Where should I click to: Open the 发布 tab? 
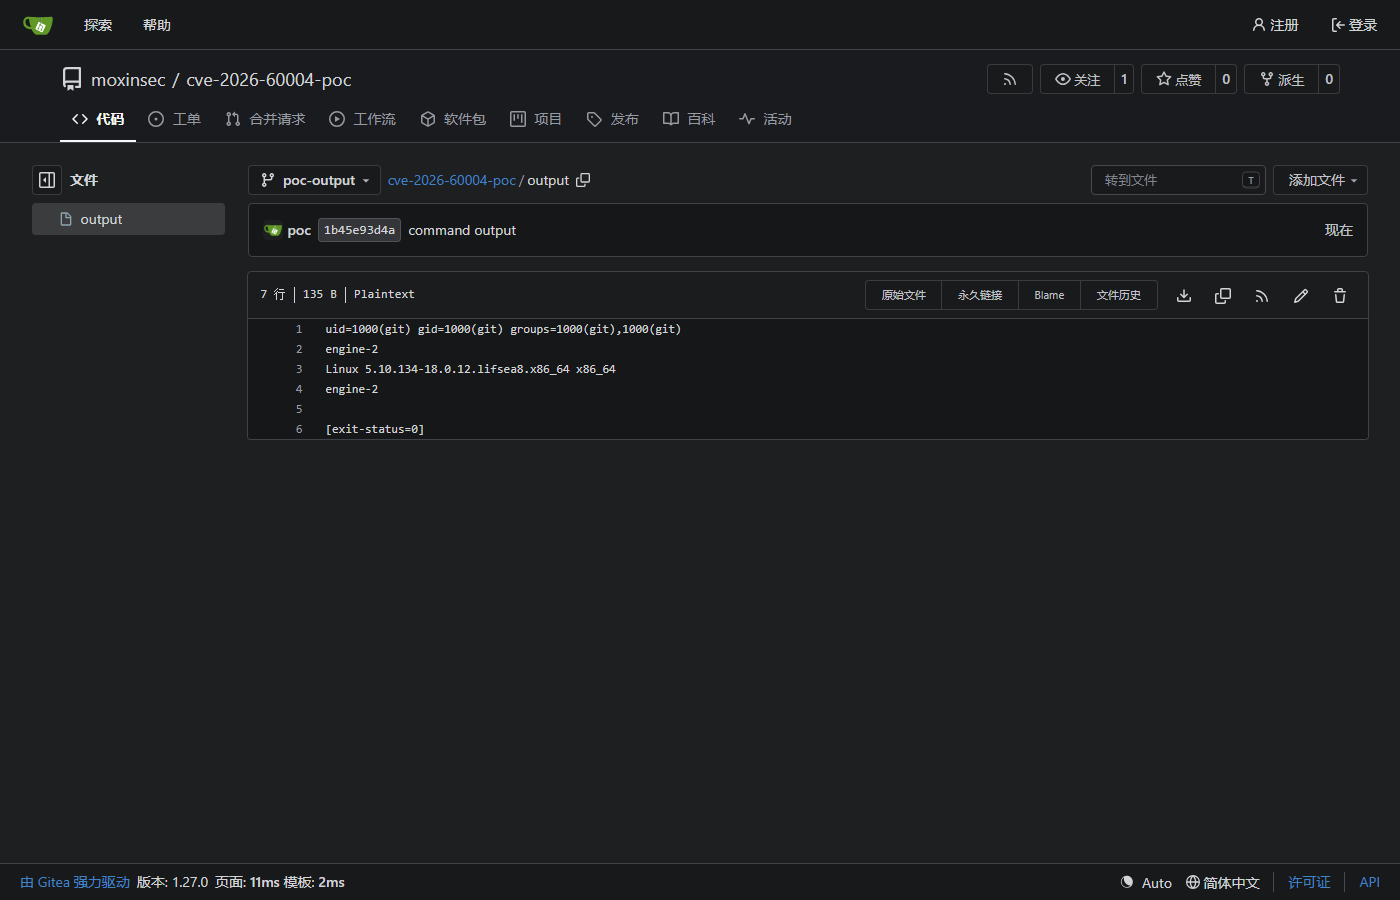click(x=612, y=119)
